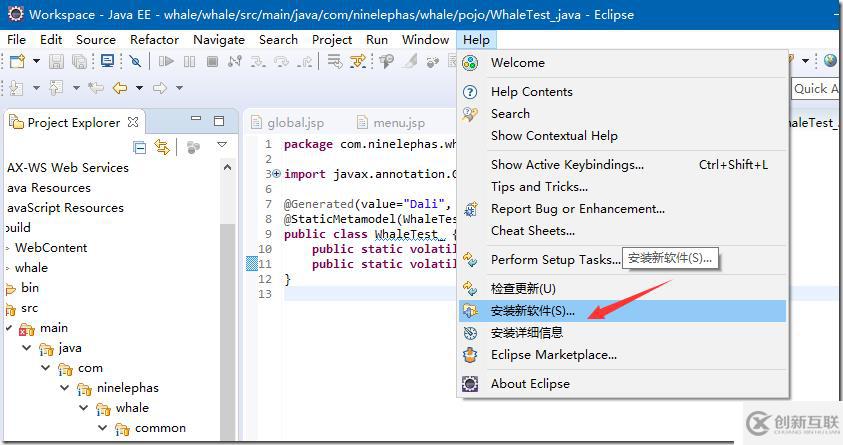The width and height of the screenshot is (843, 445).
Task: Select 安装新软件(S) menu entry
Action: pyautogui.click(x=623, y=311)
